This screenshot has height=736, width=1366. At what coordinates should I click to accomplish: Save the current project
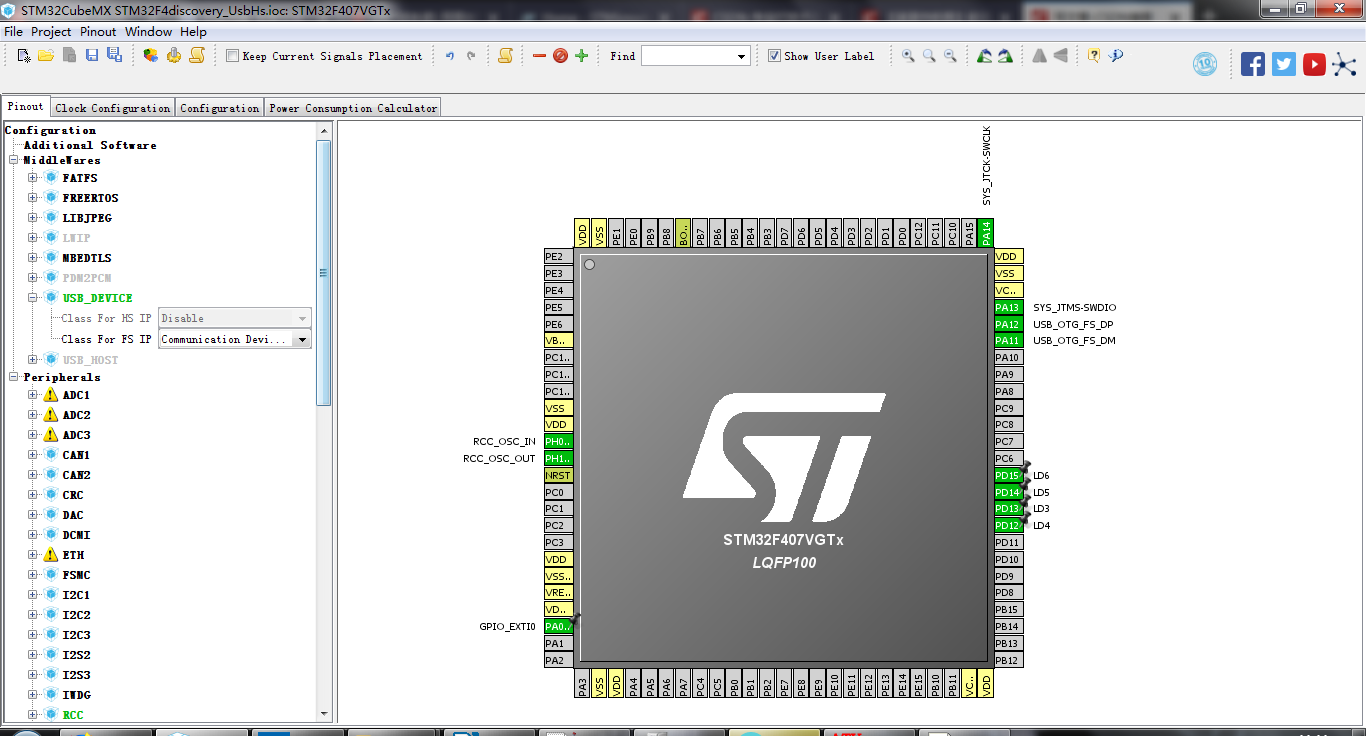(90, 56)
